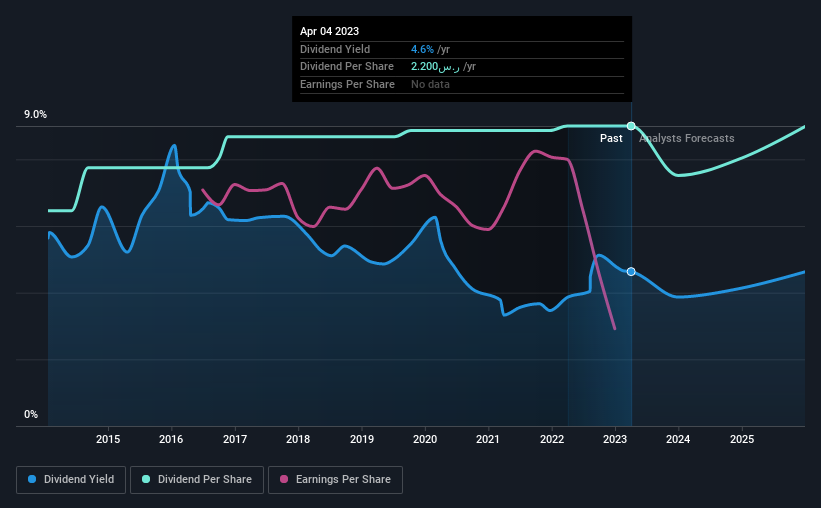Image resolution: width=821 pixels, height=508 pixels.
Task: Click the 4.6% dividend yield value in tooltip
Action: 422,49
